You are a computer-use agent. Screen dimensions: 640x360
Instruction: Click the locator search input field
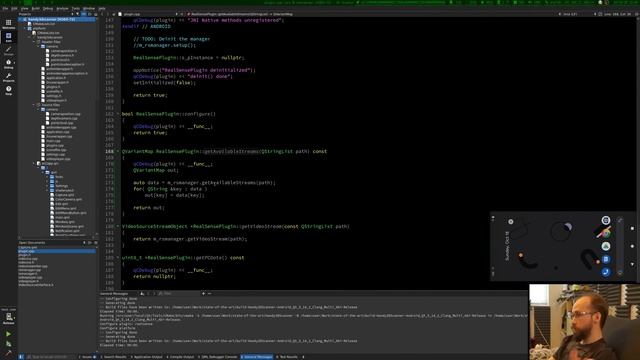pyautogui.click(x=51, y=357)
